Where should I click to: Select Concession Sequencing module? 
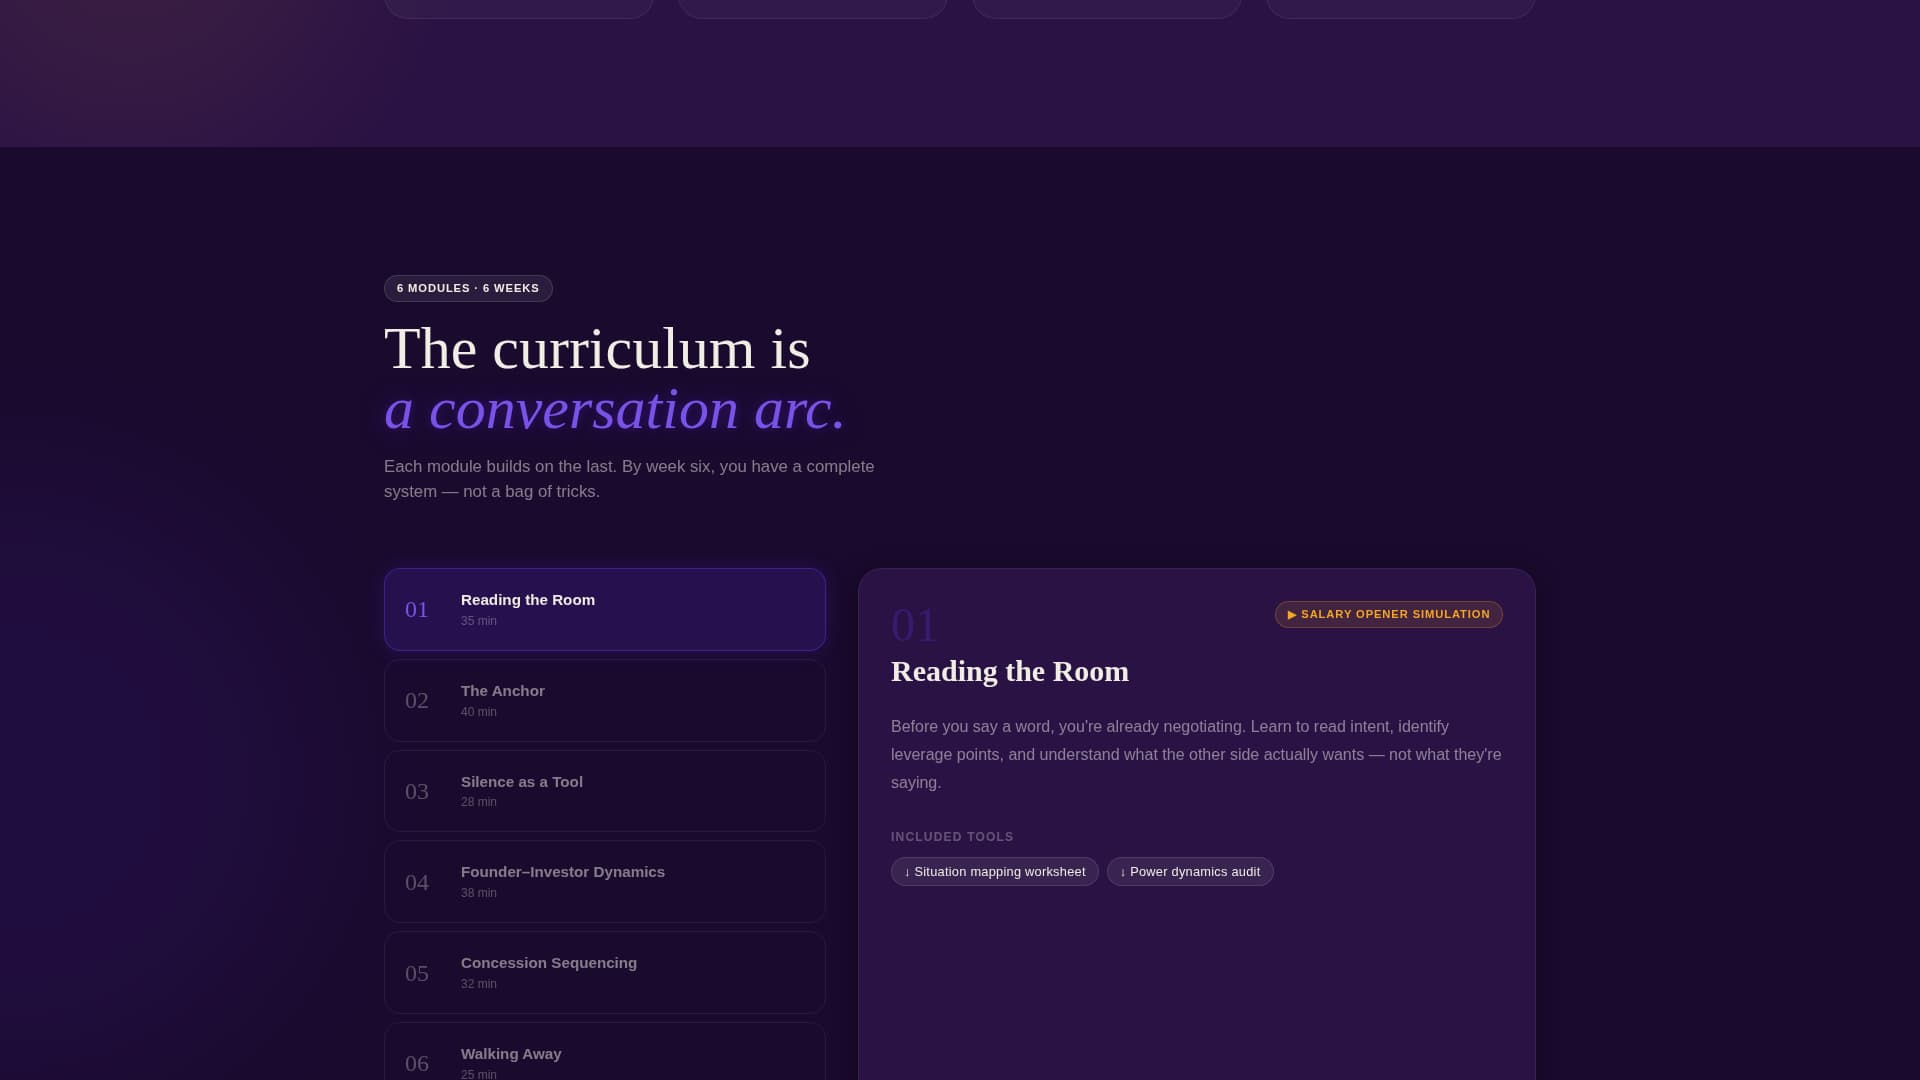pos(604,972)
